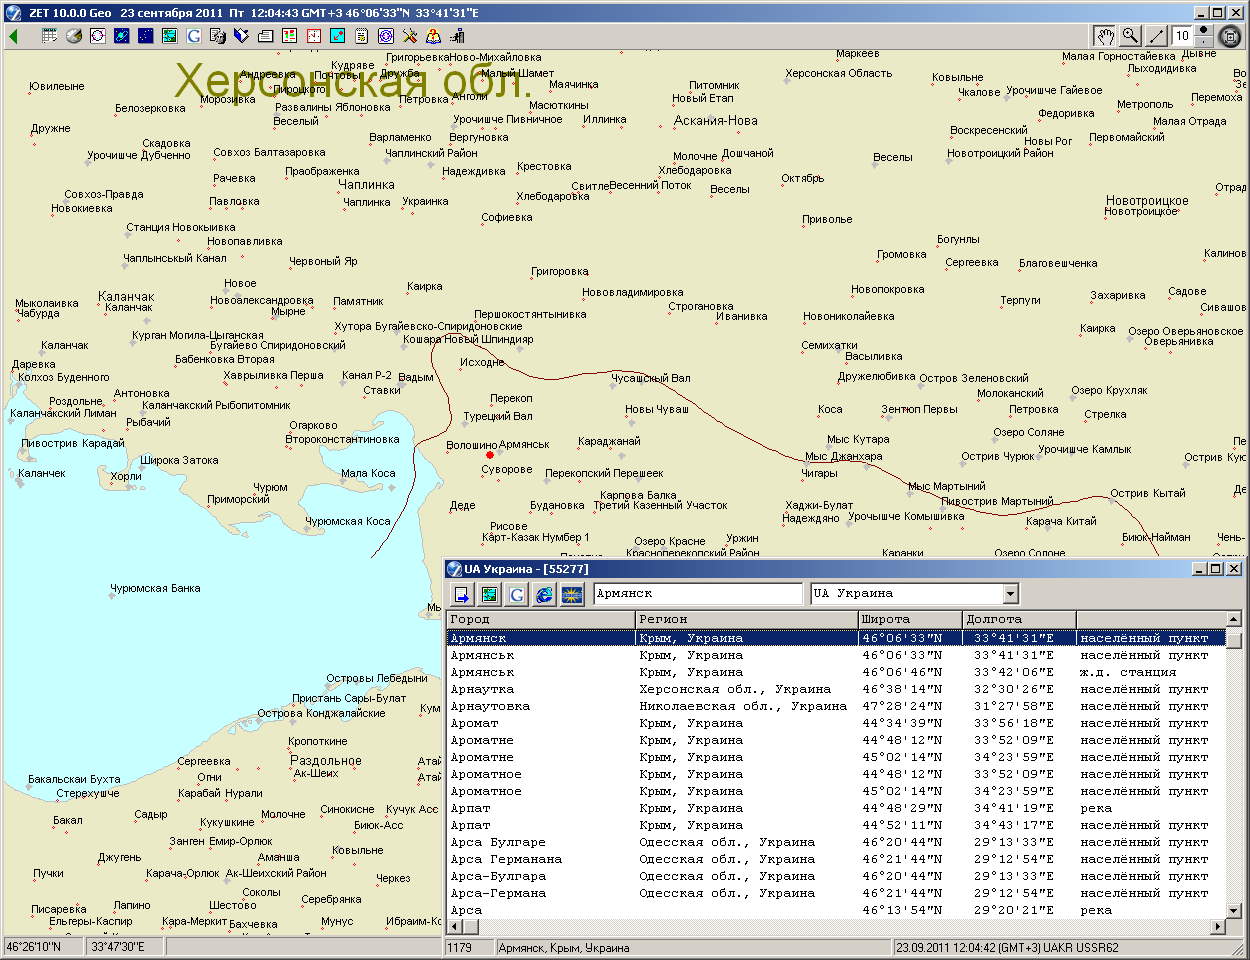Click the fit-to-screen round button
The image size is (1250, 960).
[x=1231, y=37]
